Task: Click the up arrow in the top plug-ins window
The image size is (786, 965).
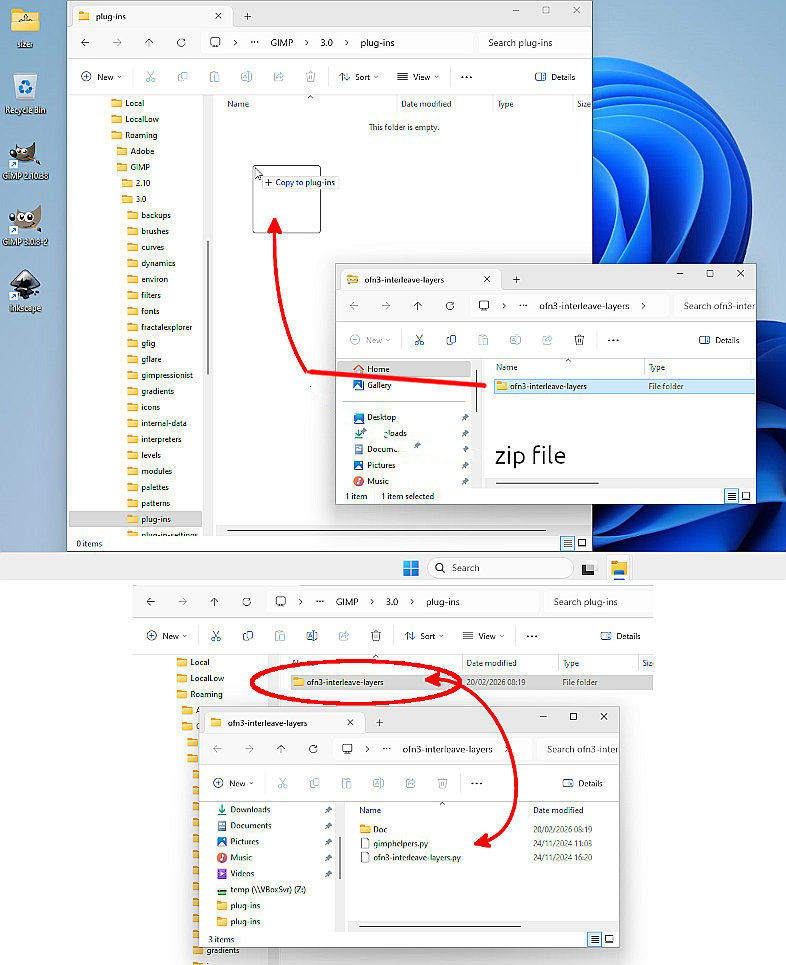Action: click(x=149, y=42)
